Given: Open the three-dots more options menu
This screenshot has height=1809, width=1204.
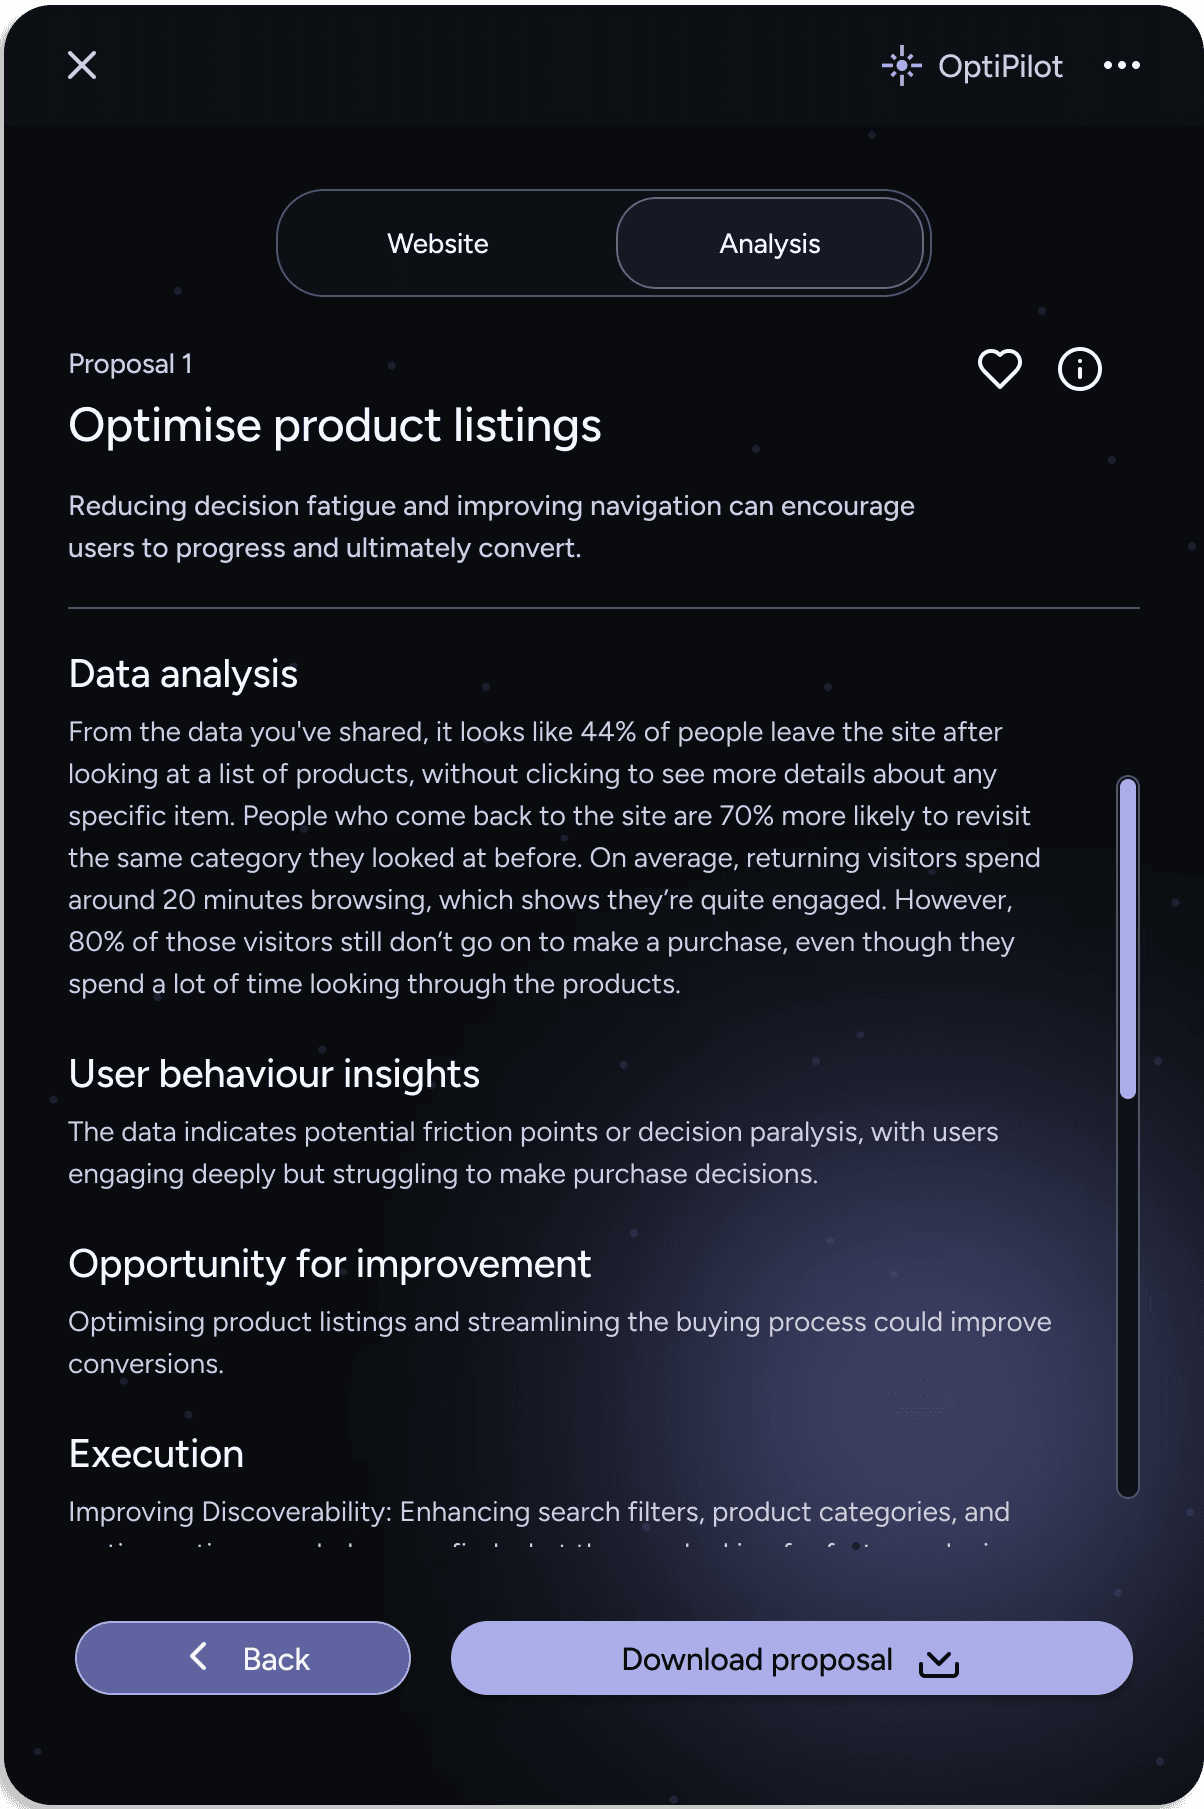Looking at the screenshot, I should pos(1122,65).
